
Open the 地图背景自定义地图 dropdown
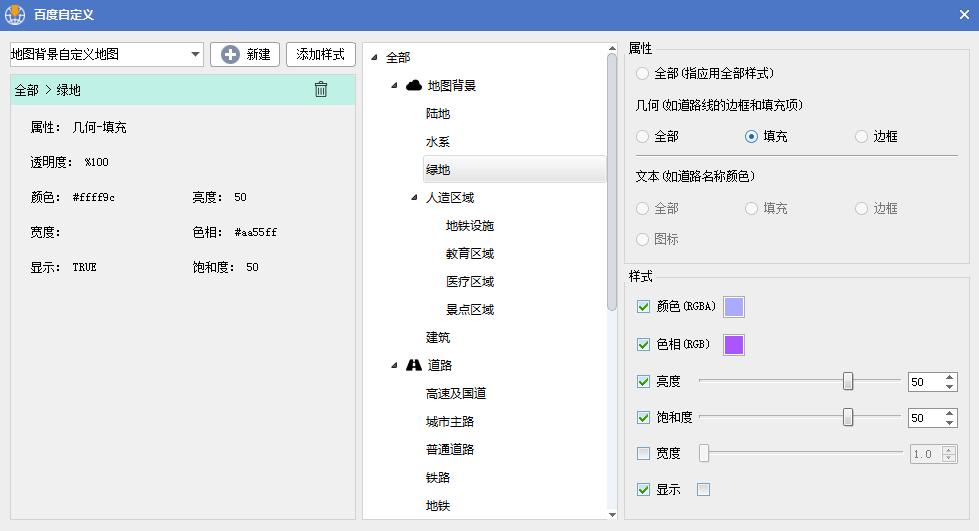[195, 54]
